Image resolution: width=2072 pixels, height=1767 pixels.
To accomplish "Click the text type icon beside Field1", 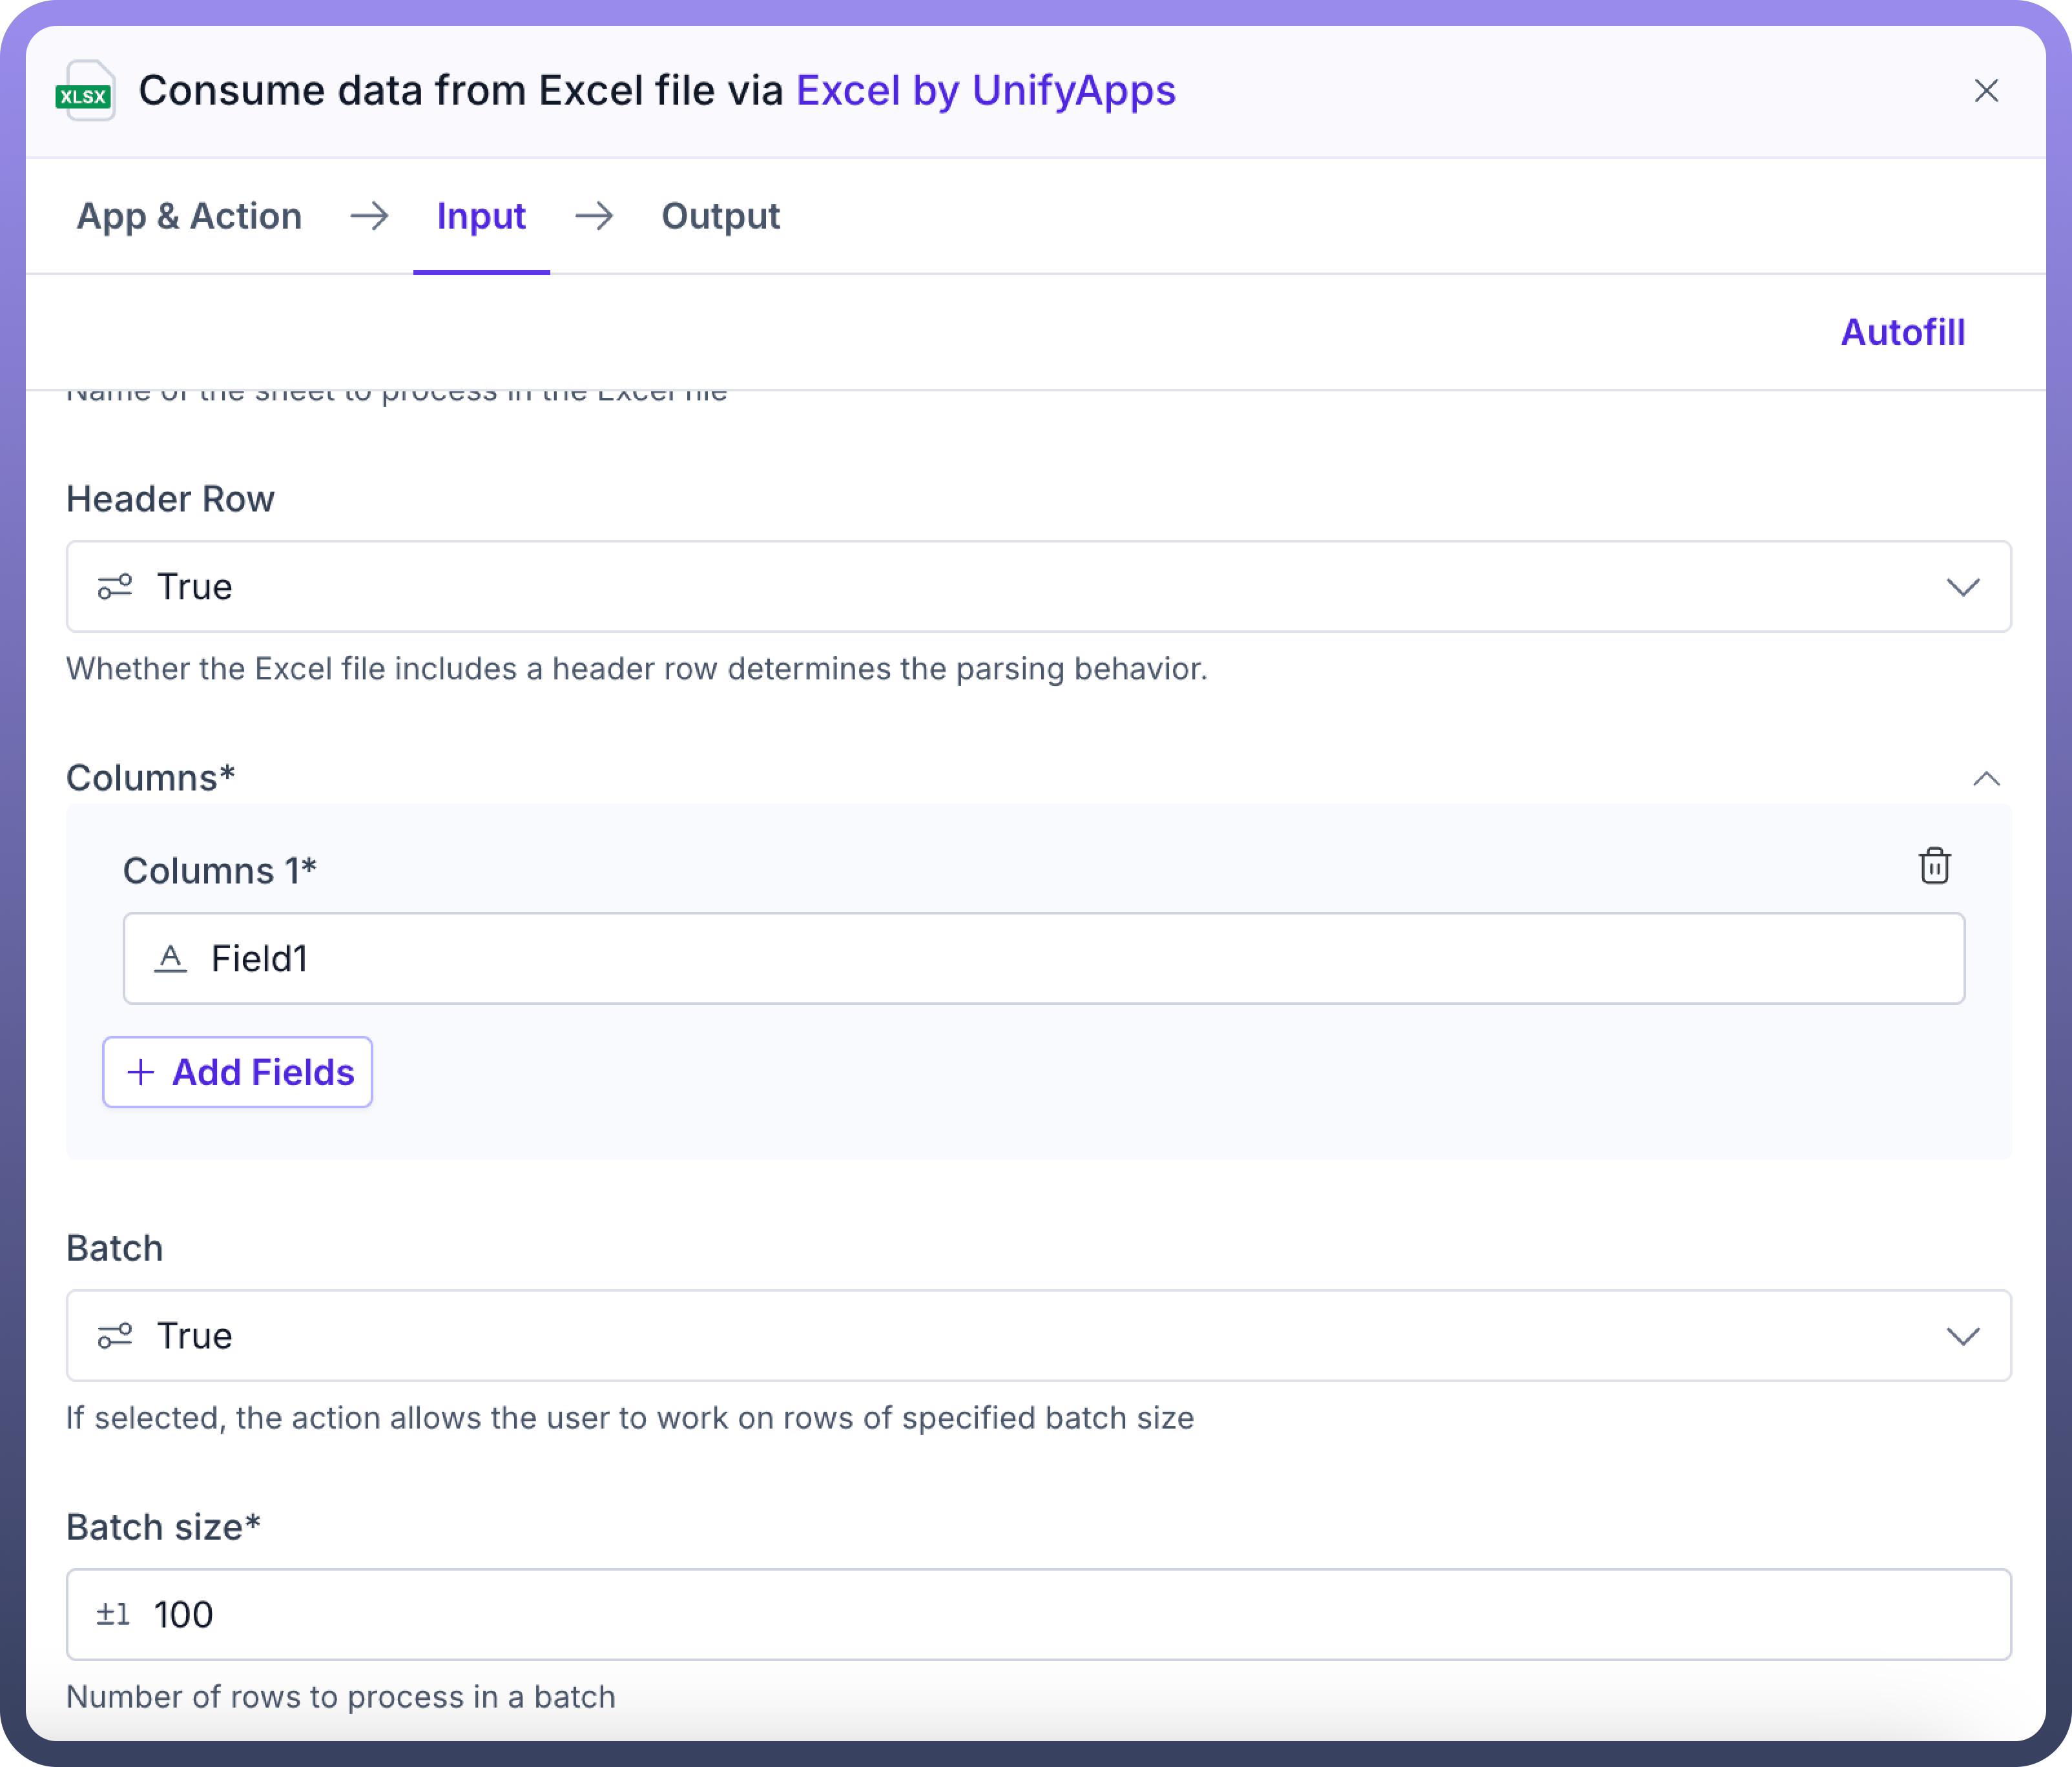I will (170, 959).
